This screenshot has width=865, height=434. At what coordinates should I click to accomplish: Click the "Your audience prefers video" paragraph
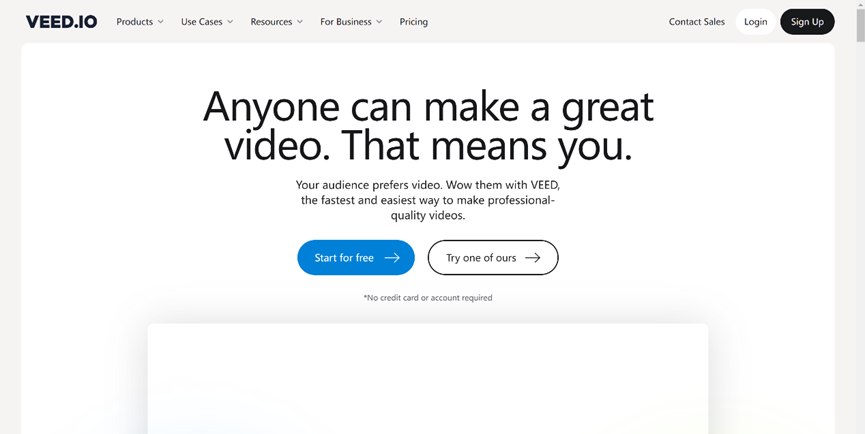(x=428, y=200)
